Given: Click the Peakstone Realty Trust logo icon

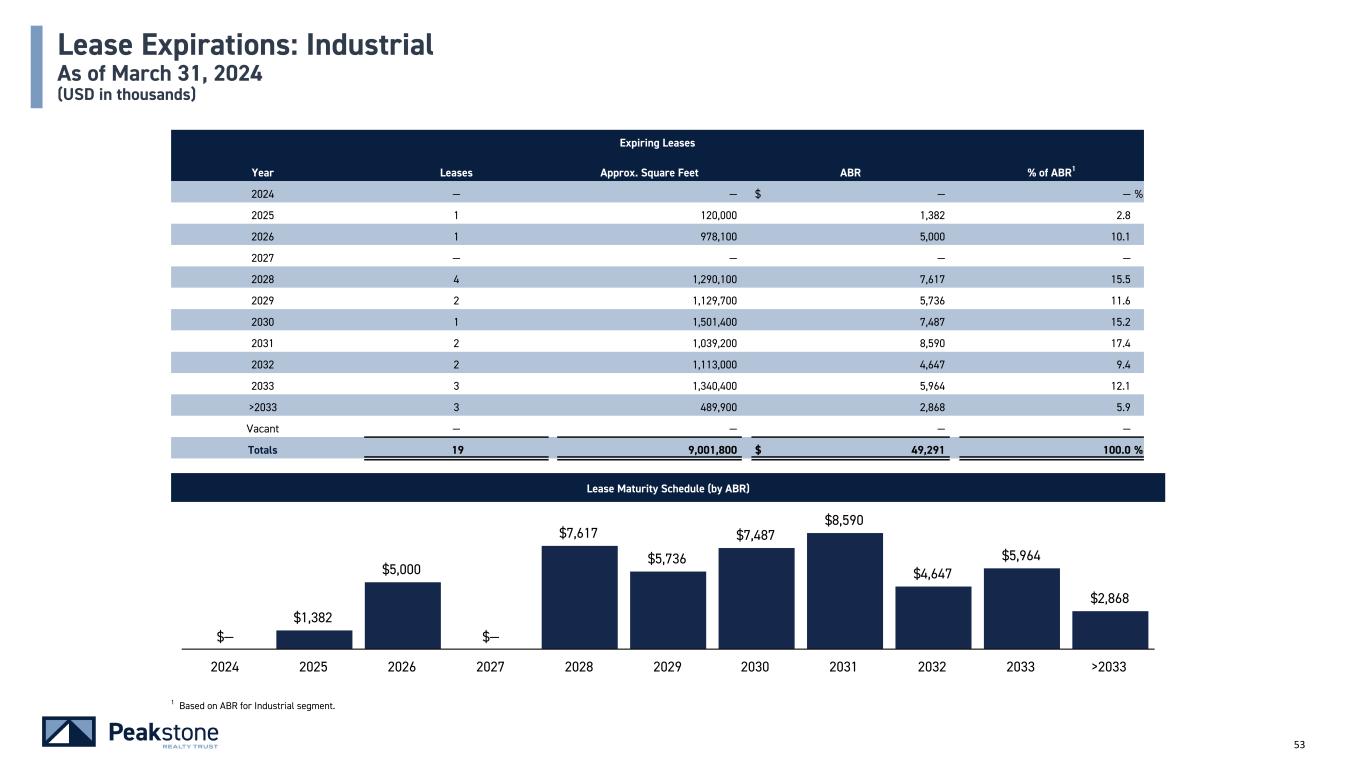Looking at the screenshot, I should [69, 732].
